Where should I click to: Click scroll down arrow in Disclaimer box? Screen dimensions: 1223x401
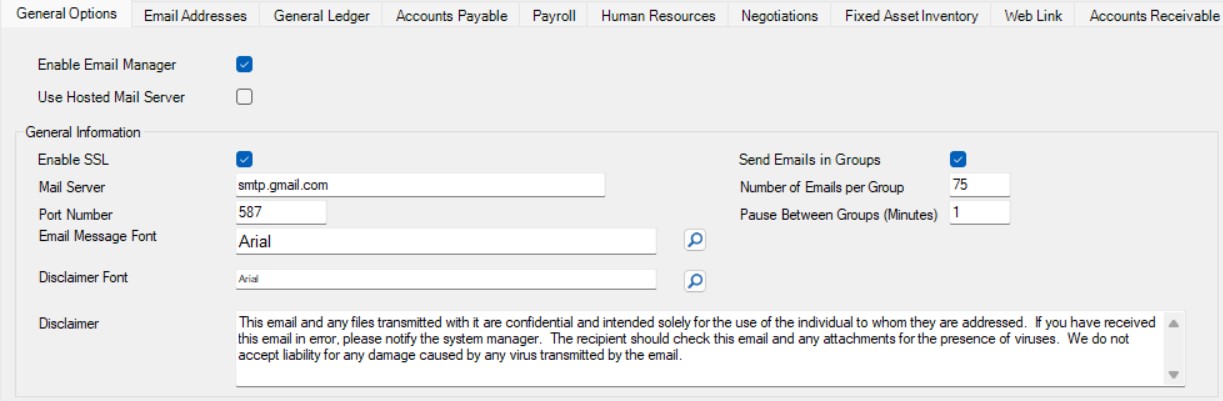pos(1174,375)
